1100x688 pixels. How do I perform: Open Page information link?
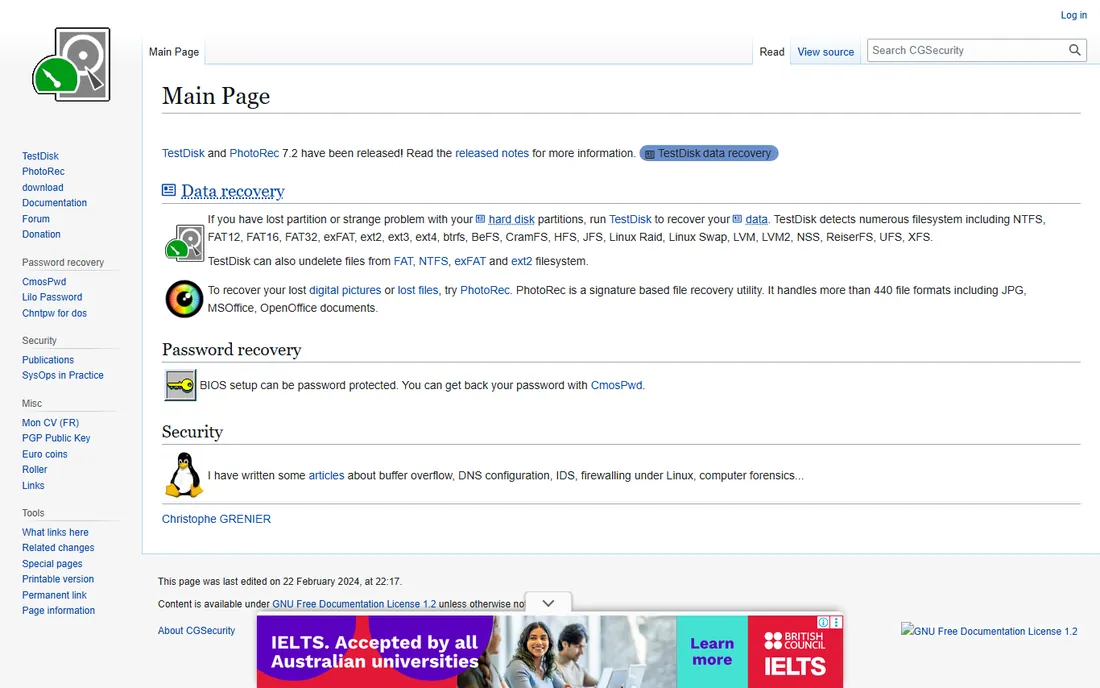point(58,610)
